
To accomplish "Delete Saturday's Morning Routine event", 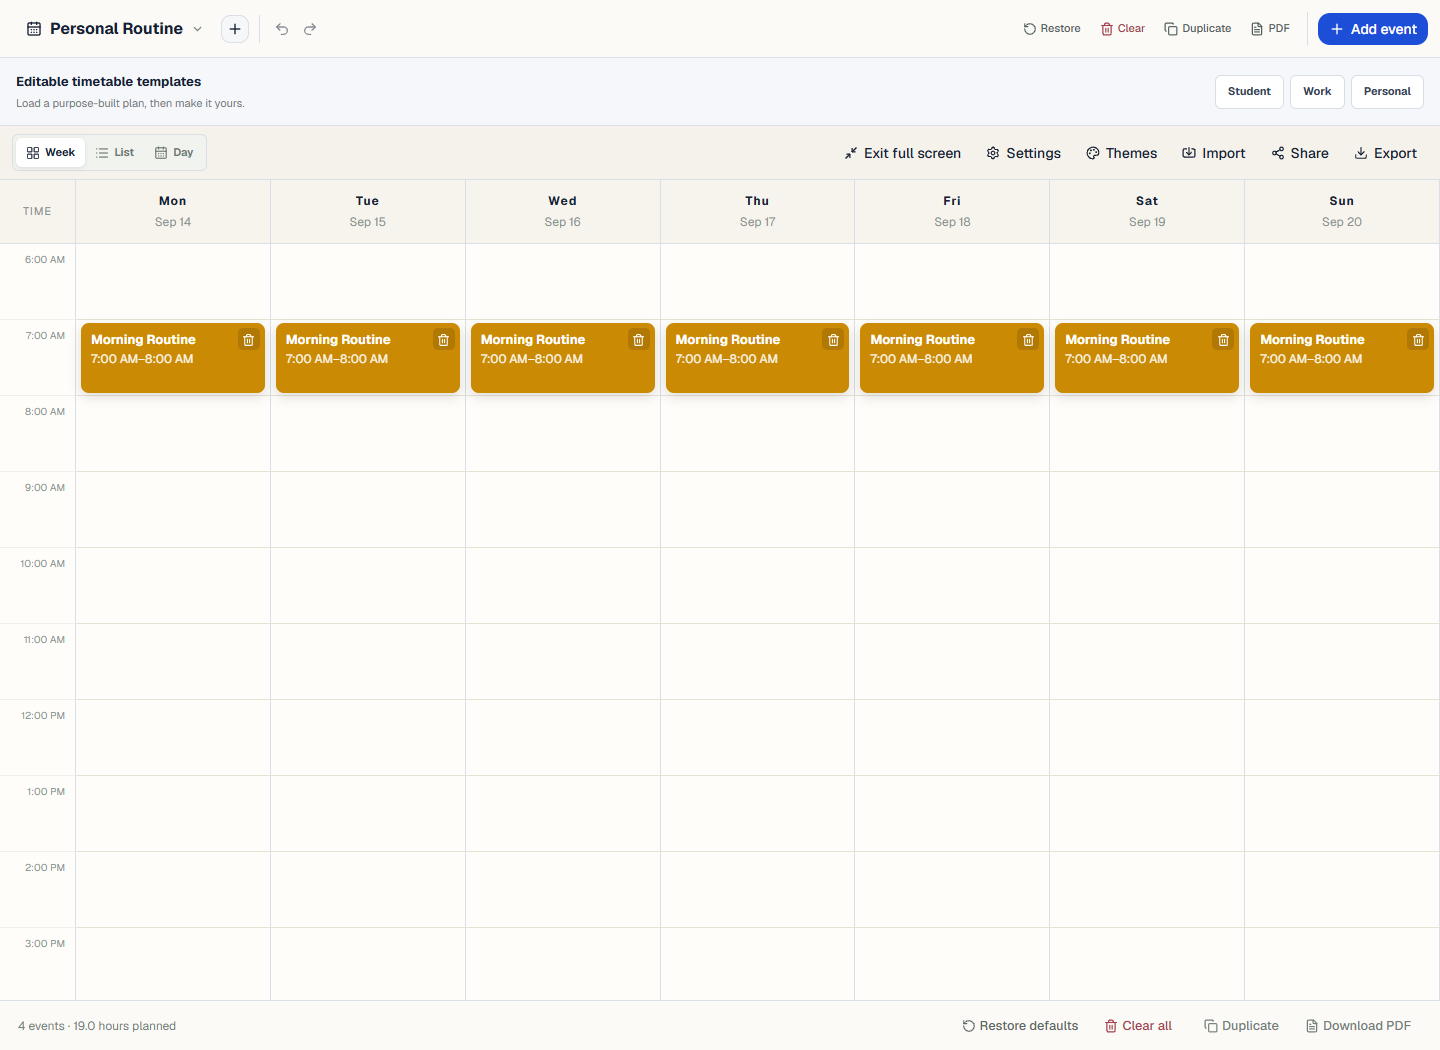I will pos(1223,340).
